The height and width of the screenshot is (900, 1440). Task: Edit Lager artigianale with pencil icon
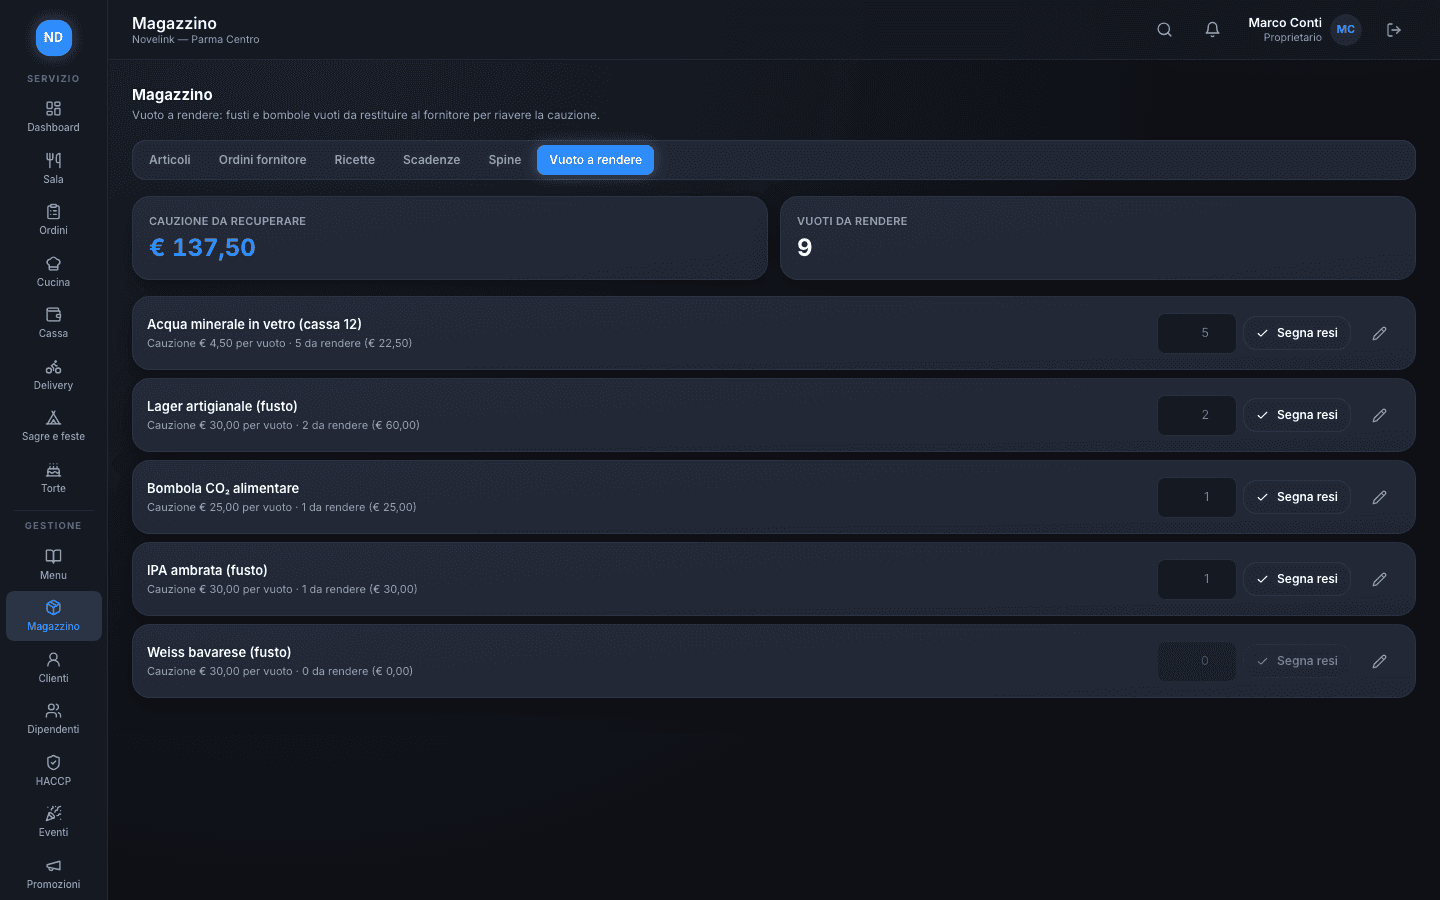1379,415
